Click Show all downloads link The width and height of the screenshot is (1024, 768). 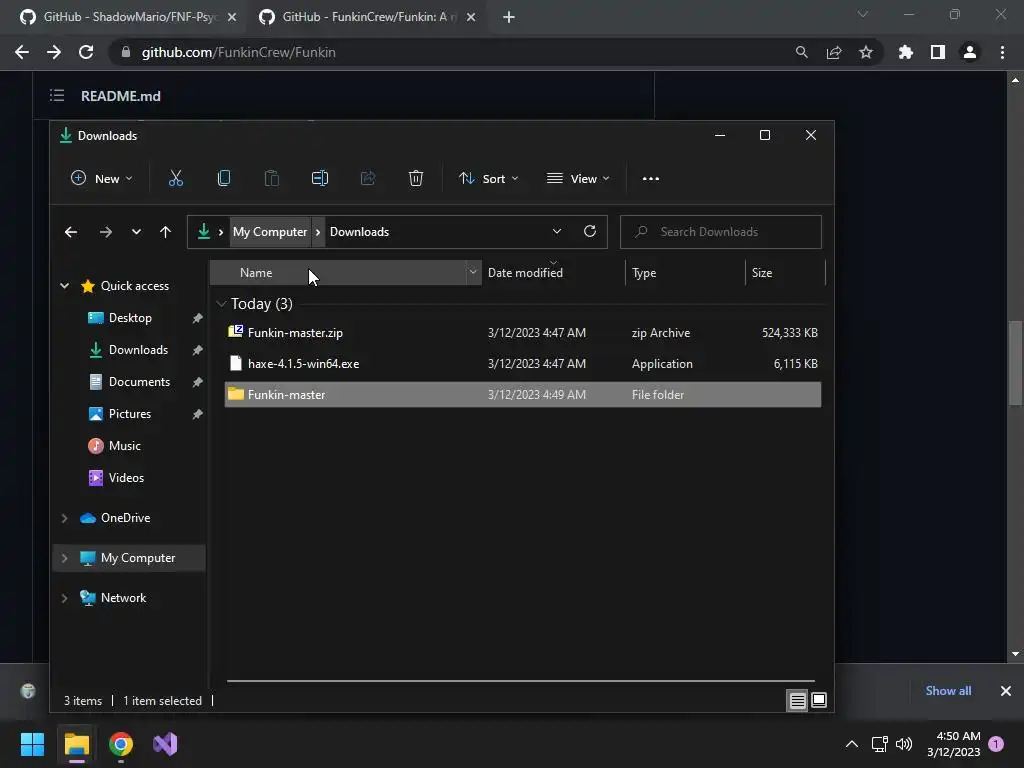pyautogui.click(x=948, y=690)
